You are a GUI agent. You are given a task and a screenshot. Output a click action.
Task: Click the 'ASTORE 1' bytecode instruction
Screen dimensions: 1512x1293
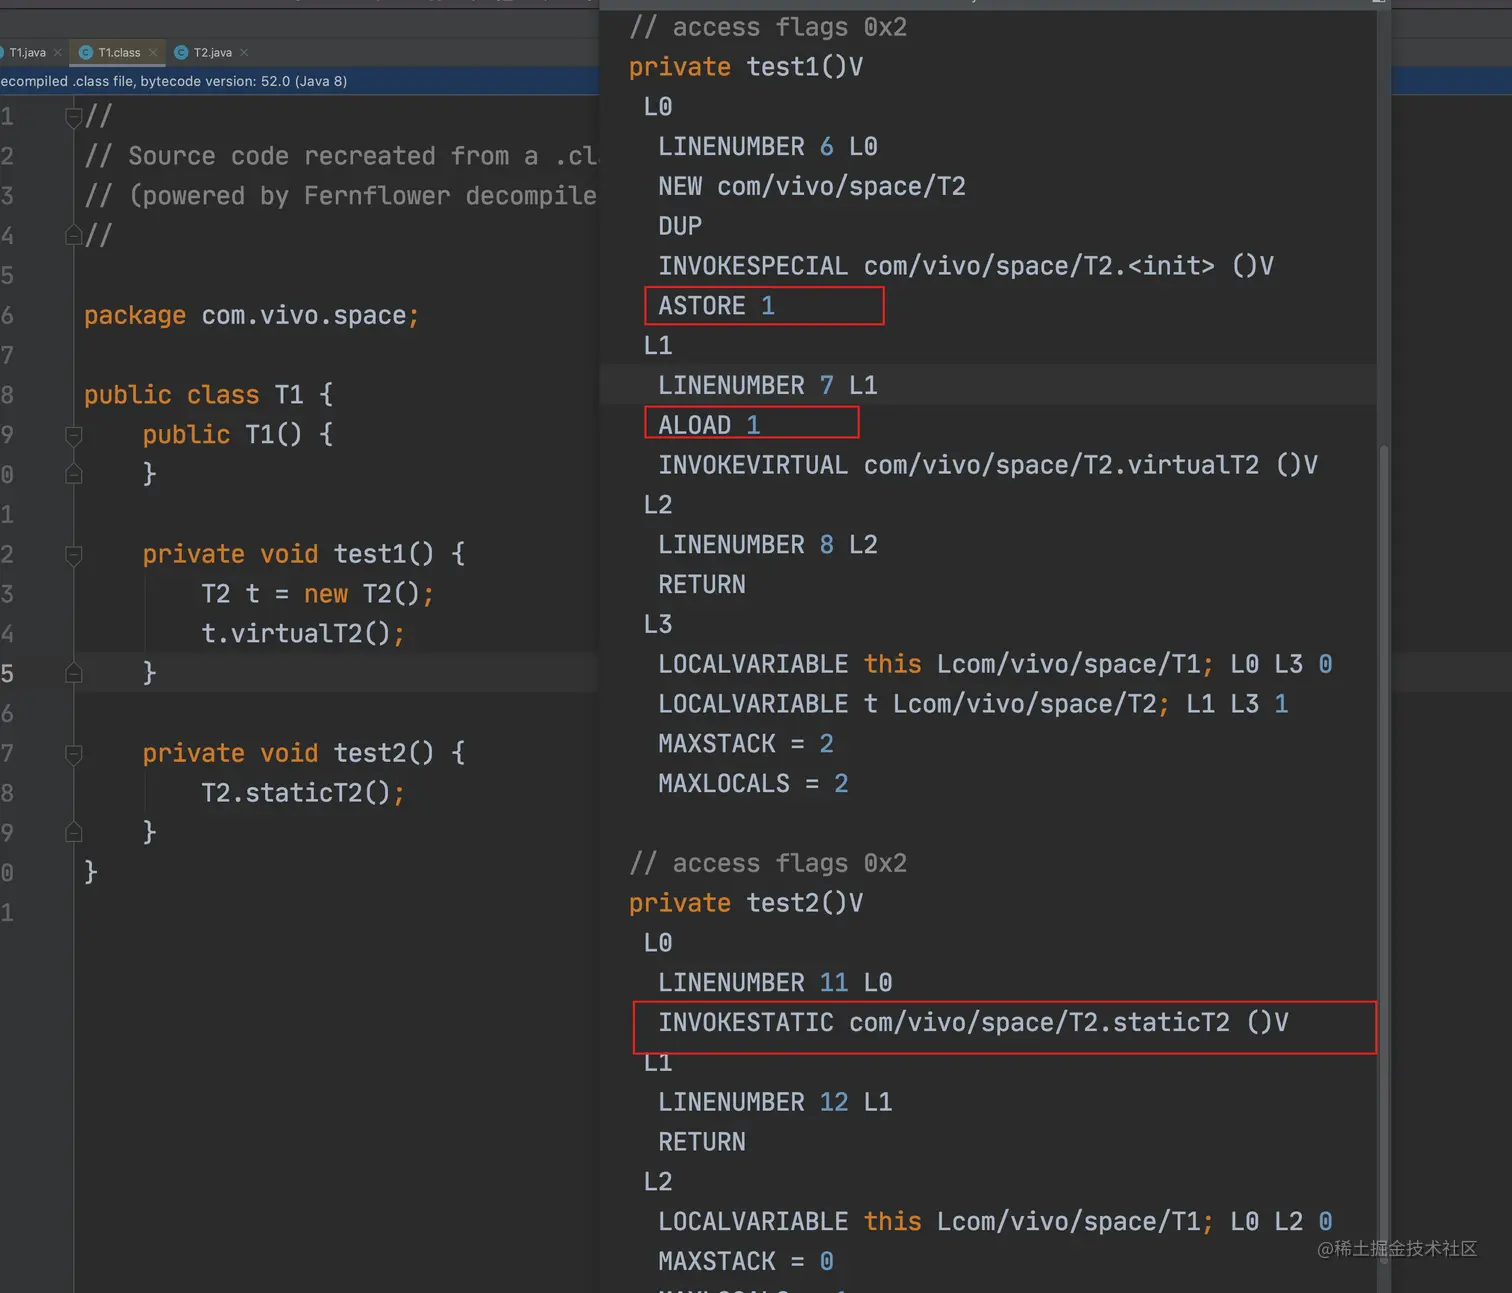point(716,306)
